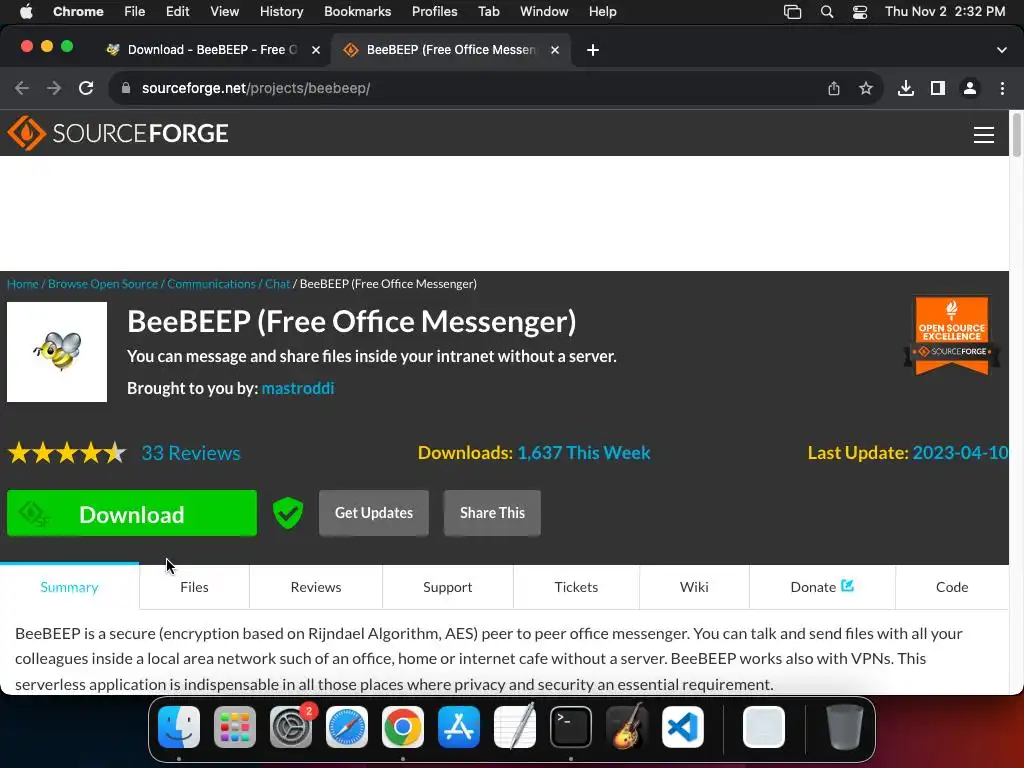Bookmark this page with star icon
The image size is (1024, 768).
[x=866, y=88]
